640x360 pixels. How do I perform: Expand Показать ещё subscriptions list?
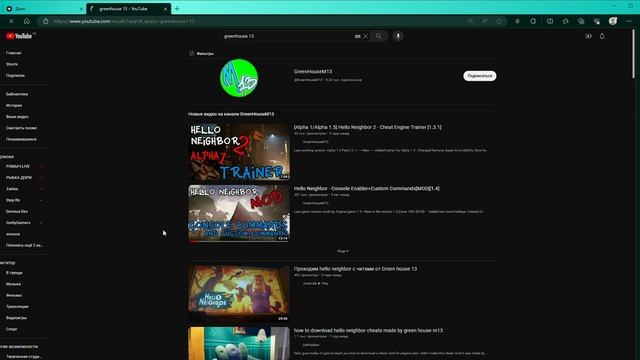click(24, 245)
